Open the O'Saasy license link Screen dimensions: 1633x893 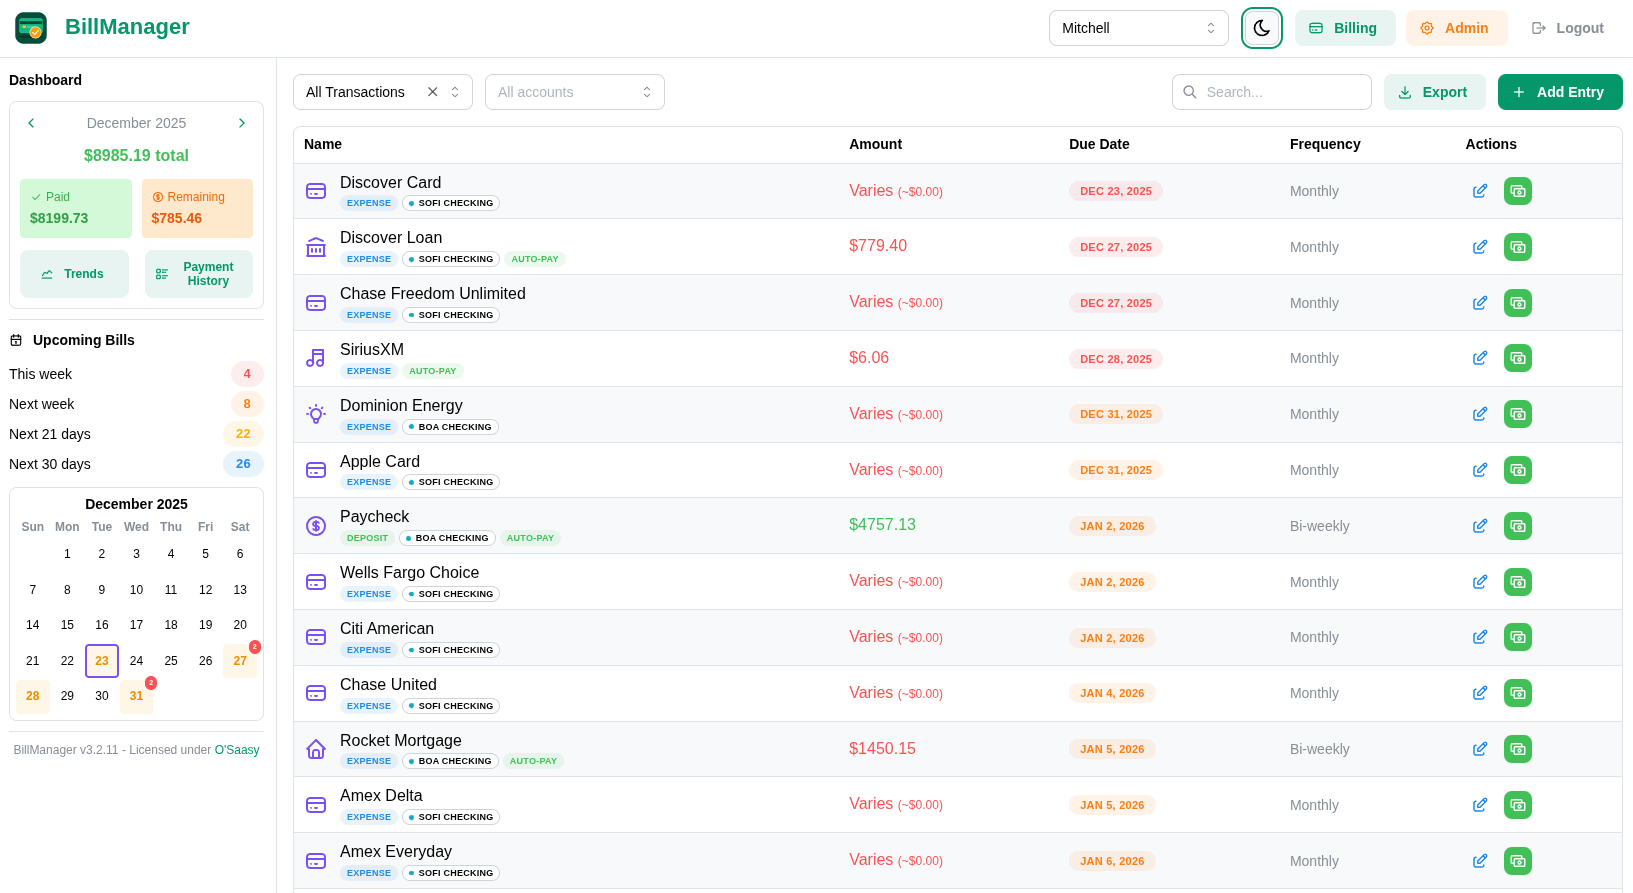237,750
